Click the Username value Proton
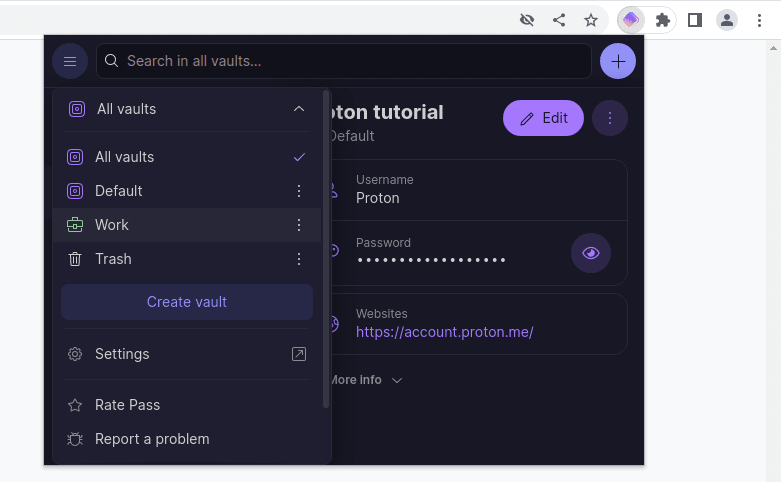 [378, 198]
